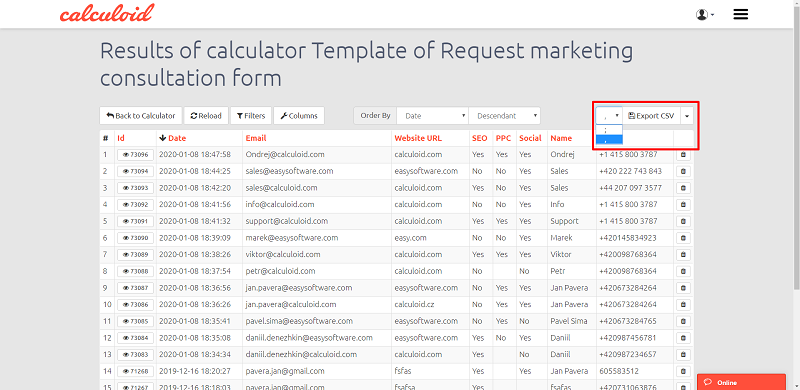Sort by the Date column header
The height and width of the screenshot is (390, 800).
coord(173,138)
